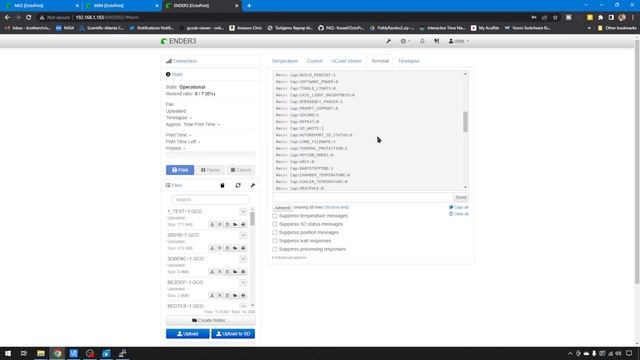Click the Scroll to end link
The height and width of the screenshot is (360, 640).
click(x=336, y=207)
